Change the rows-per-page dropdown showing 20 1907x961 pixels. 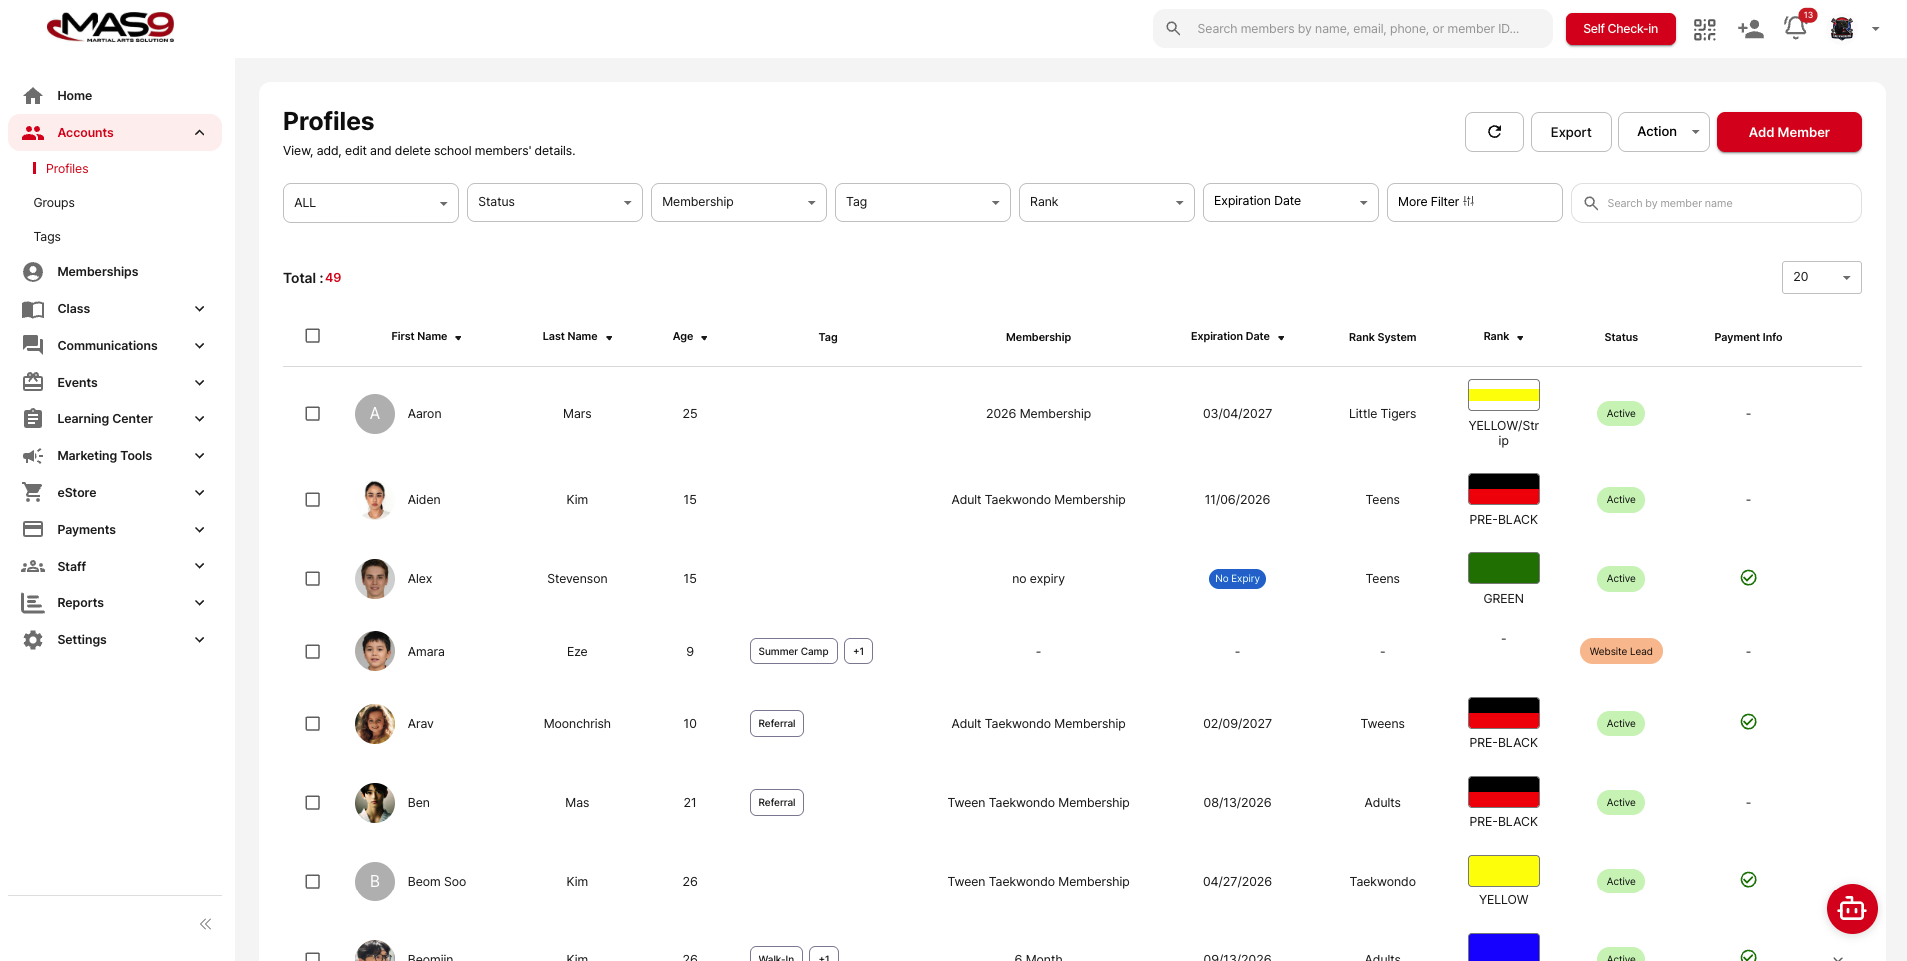point(1821,277)
